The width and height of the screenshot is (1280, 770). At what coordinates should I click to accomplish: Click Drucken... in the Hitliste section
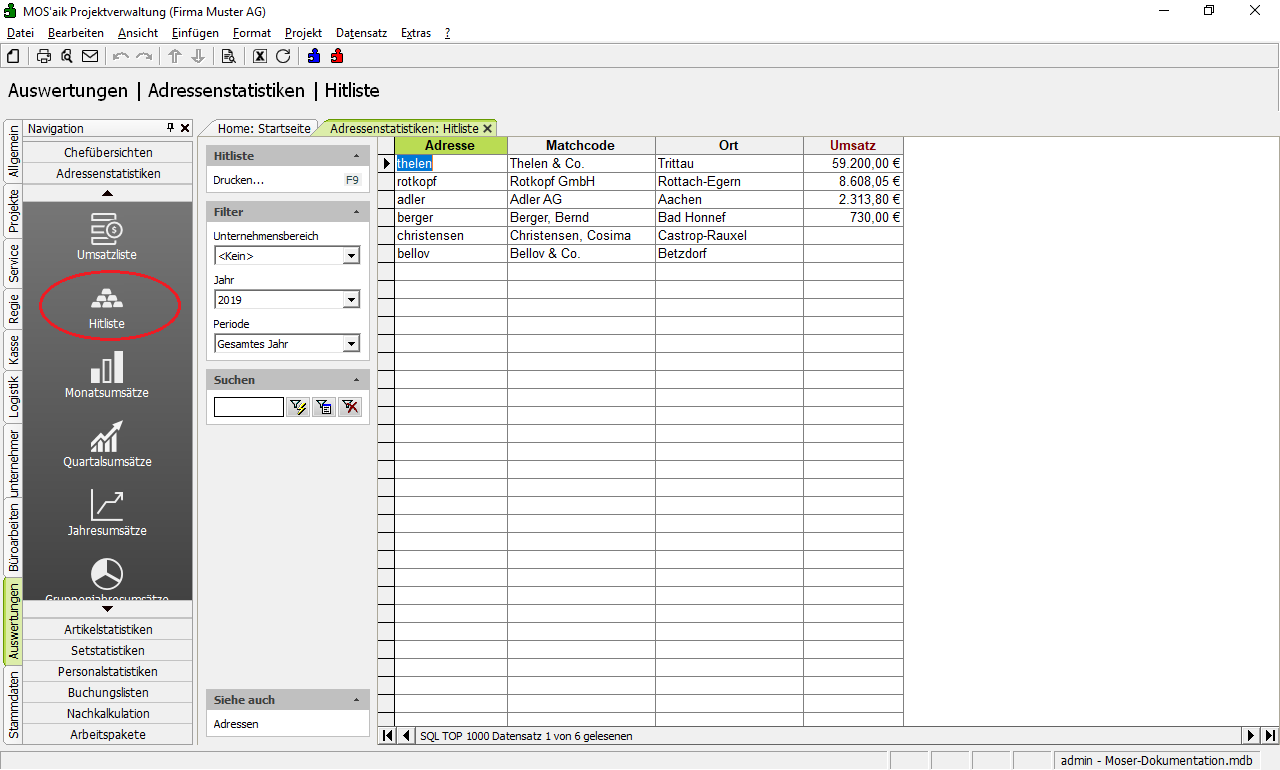pyautogui.click(x=239, y=180)
